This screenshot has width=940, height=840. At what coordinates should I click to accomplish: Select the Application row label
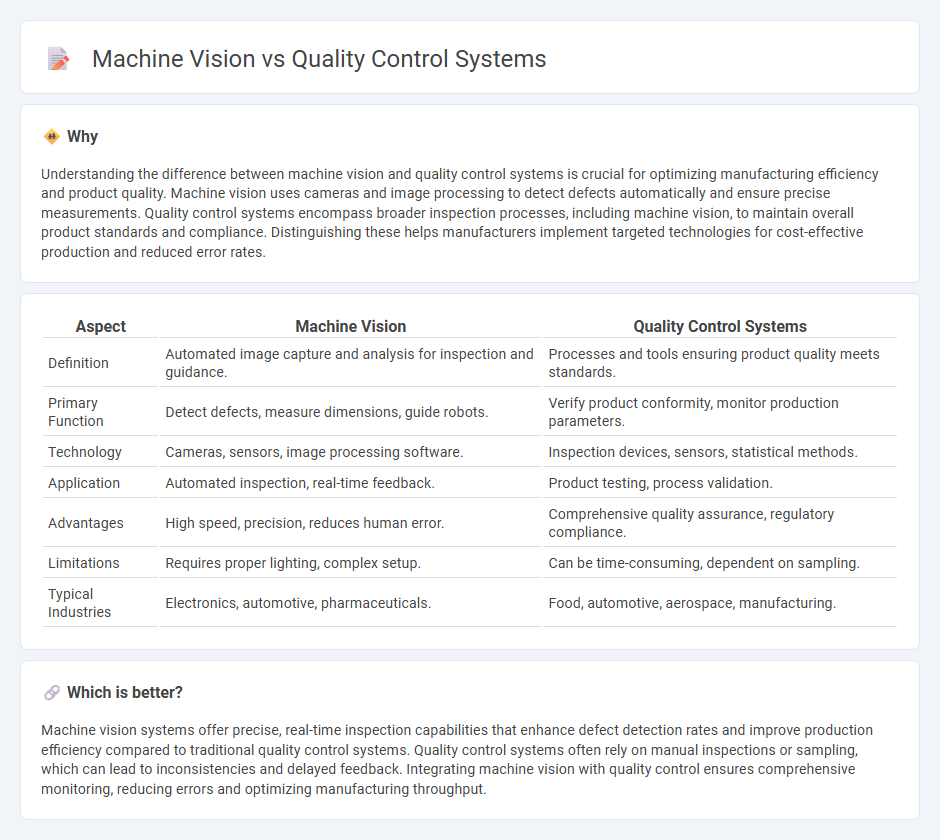pos(84,483)
